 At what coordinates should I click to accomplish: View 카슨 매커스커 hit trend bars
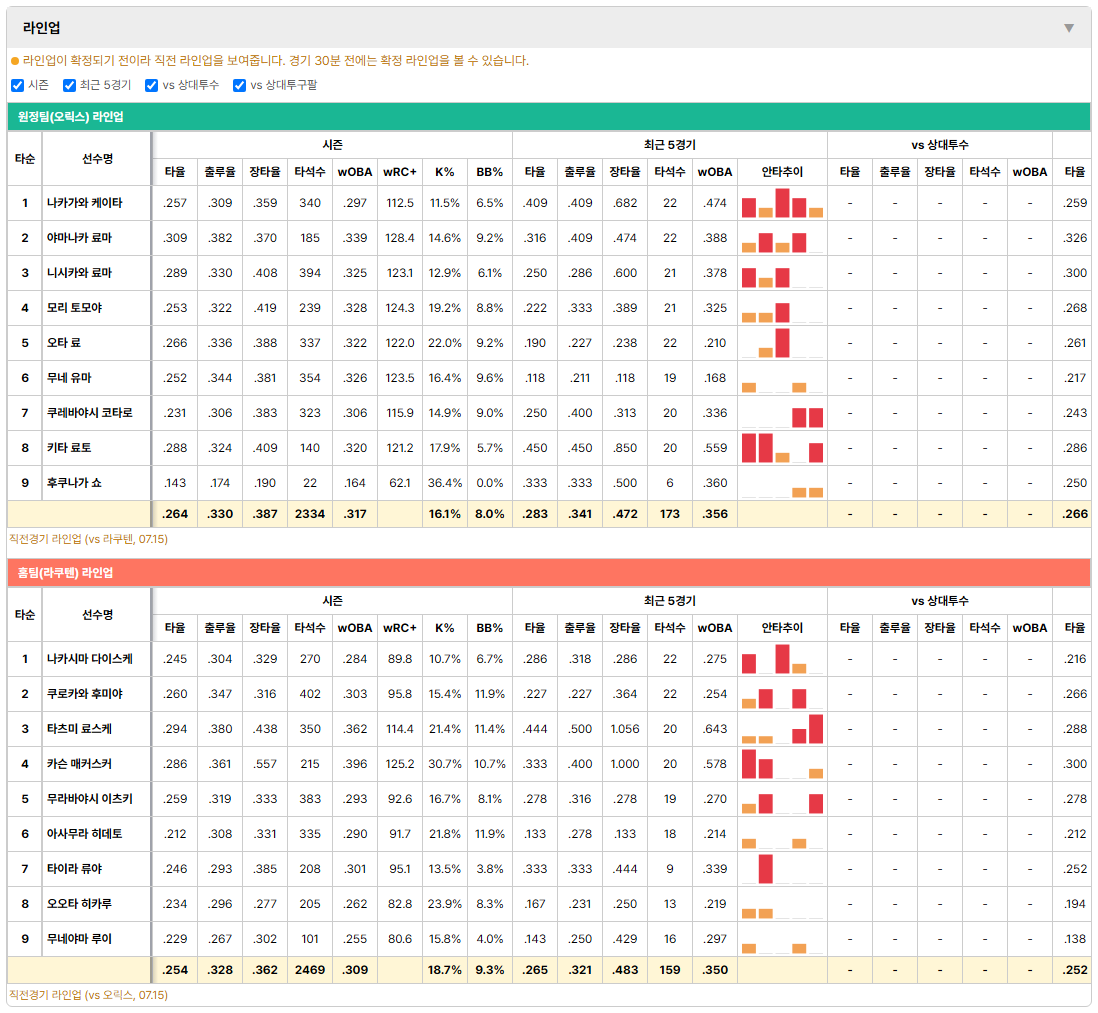782,764
